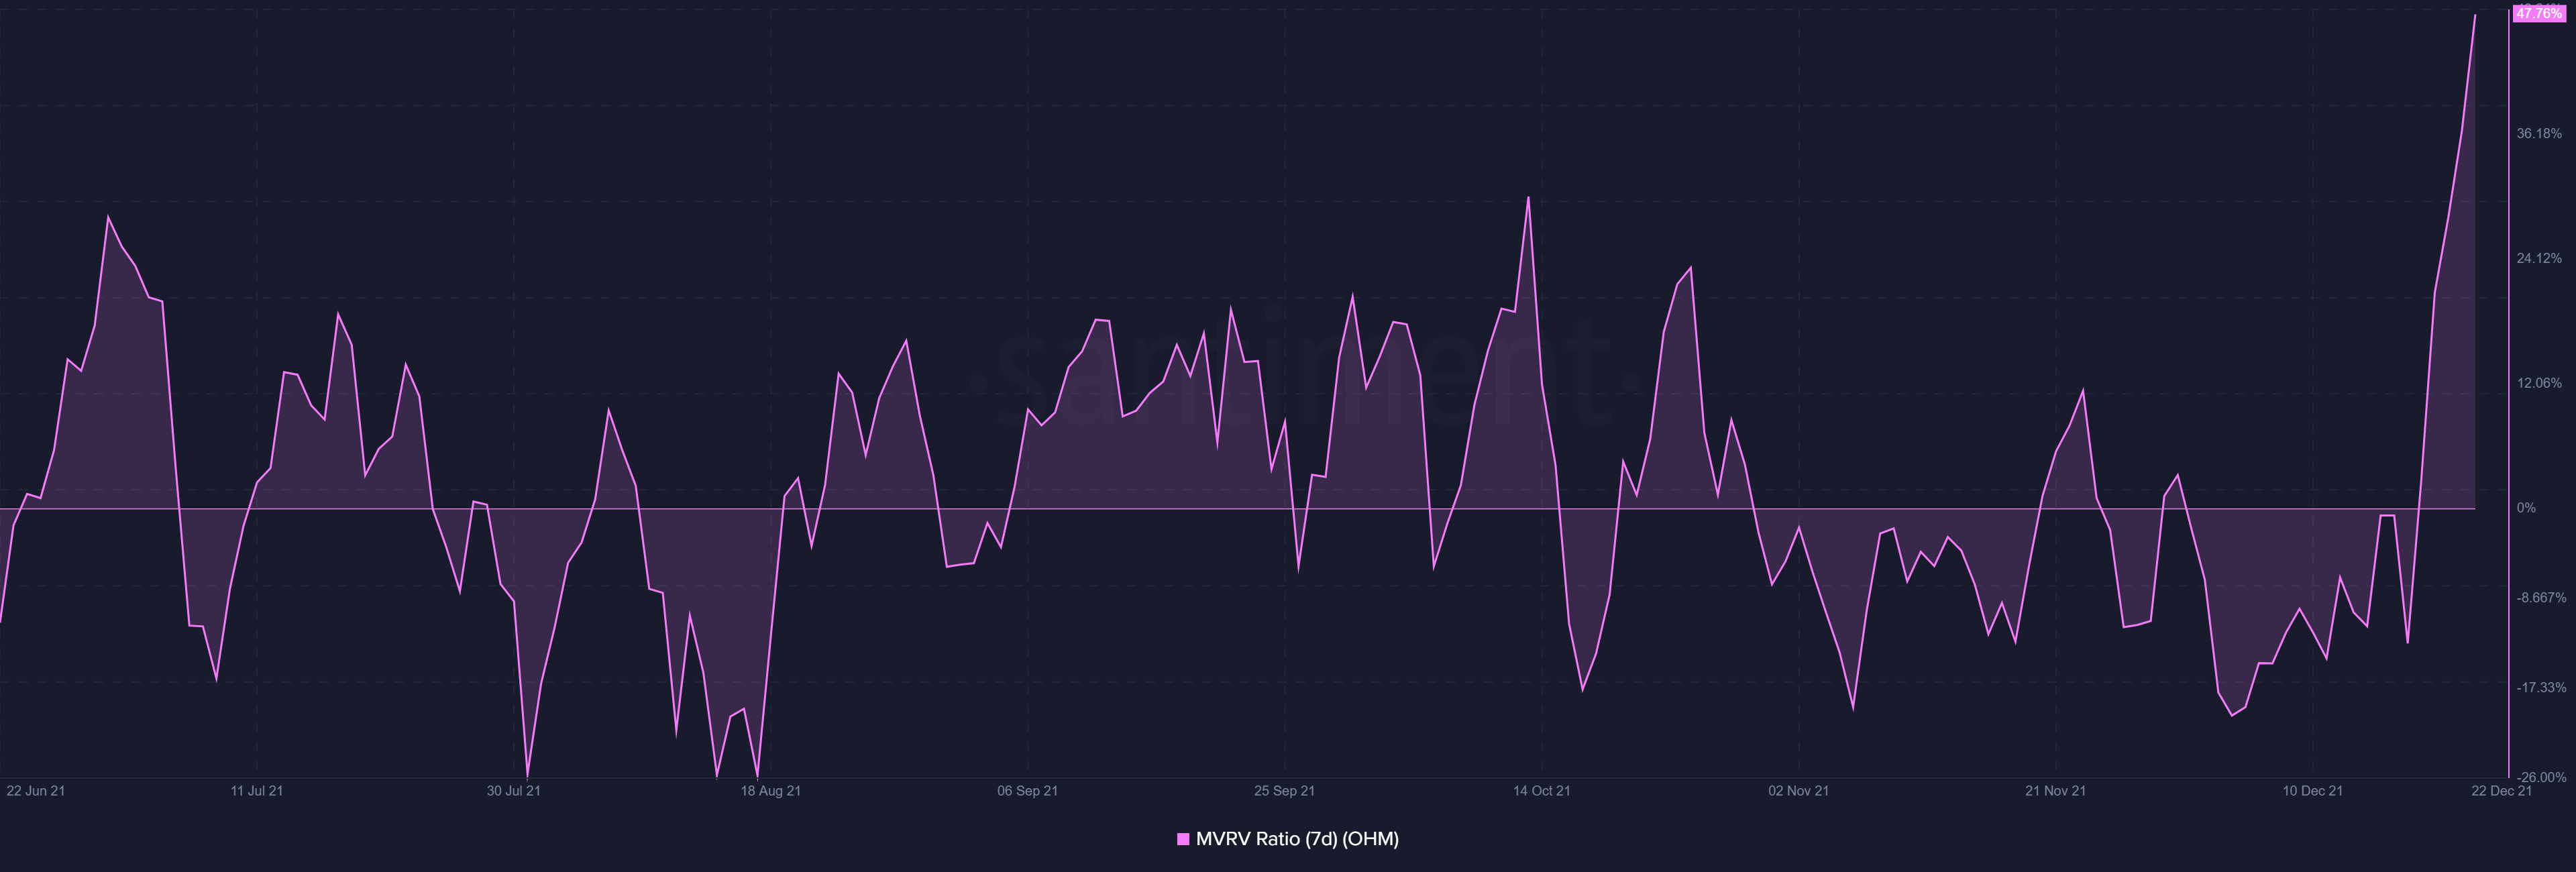Click the -26.00% y-axis label
Screen dimensions: 2576x872
(x=2541, y=777)
